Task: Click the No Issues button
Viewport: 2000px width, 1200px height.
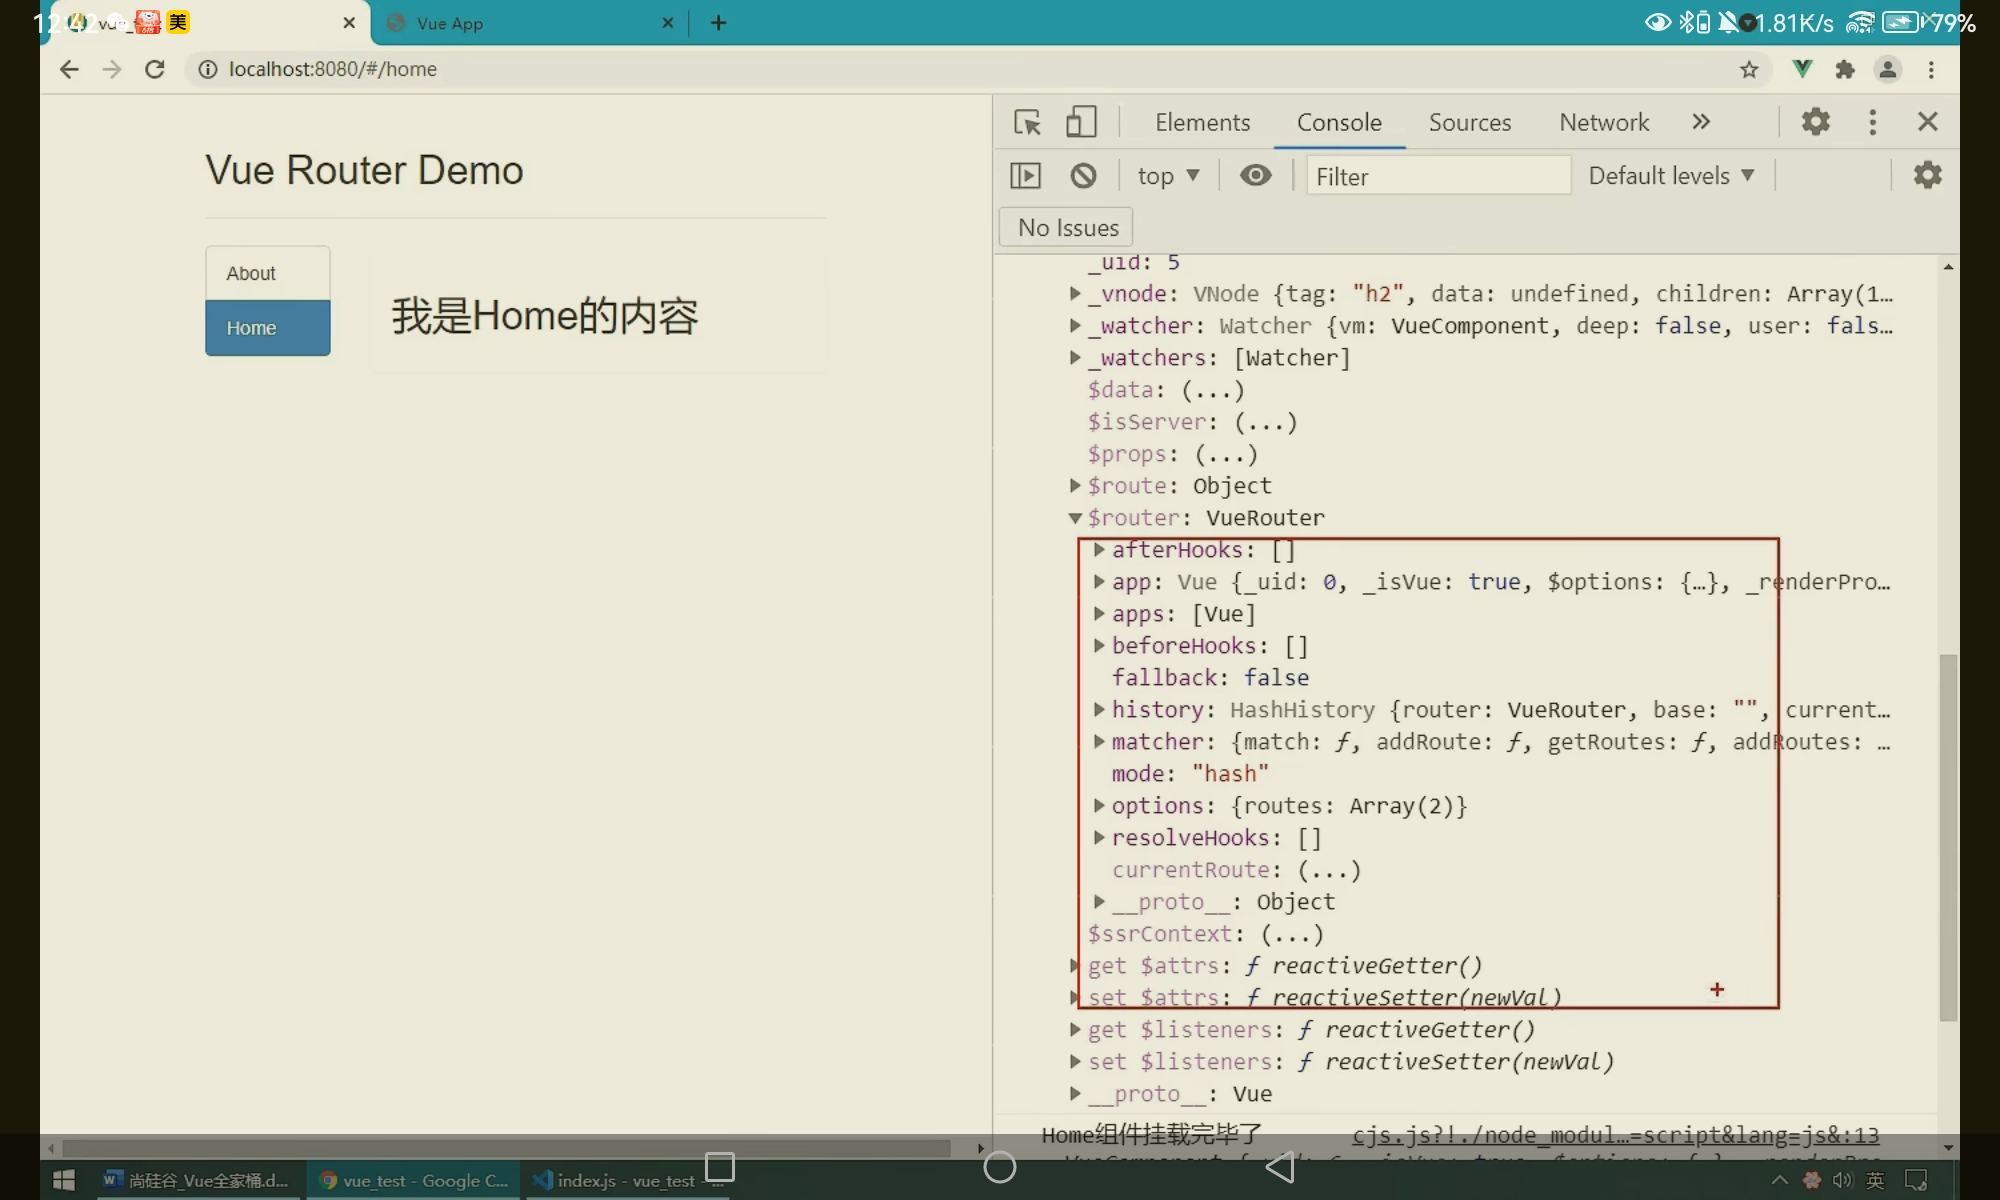Action: pyautogui.click(x=1067, y=228)
